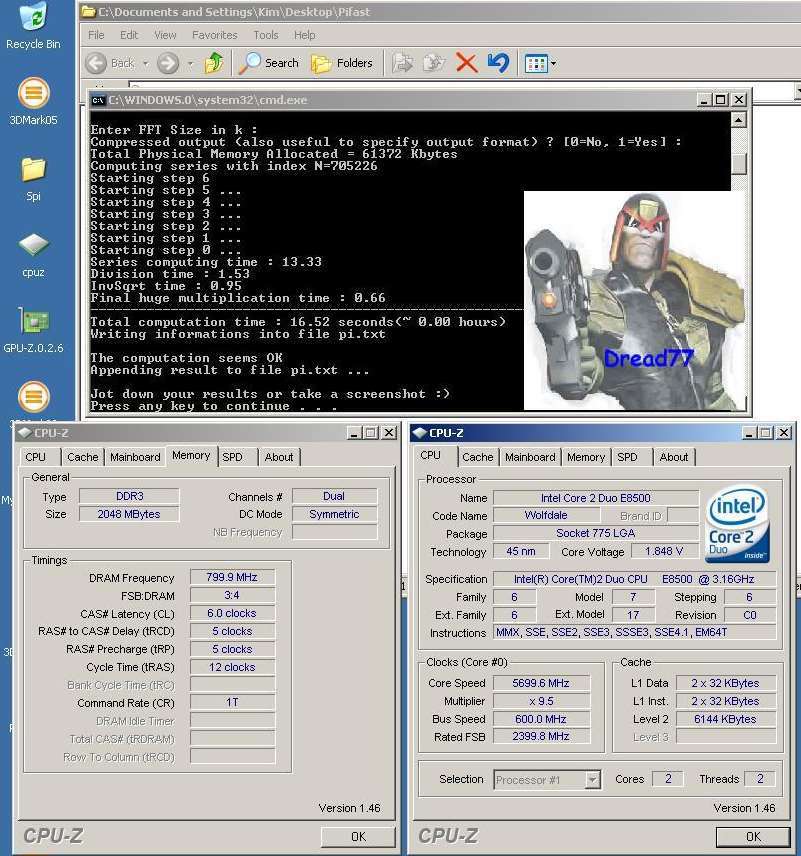Click OK in the right CPU-Z CPU window
The height and width of the screenshot is (856, 801).
click(x=753, y=836)
